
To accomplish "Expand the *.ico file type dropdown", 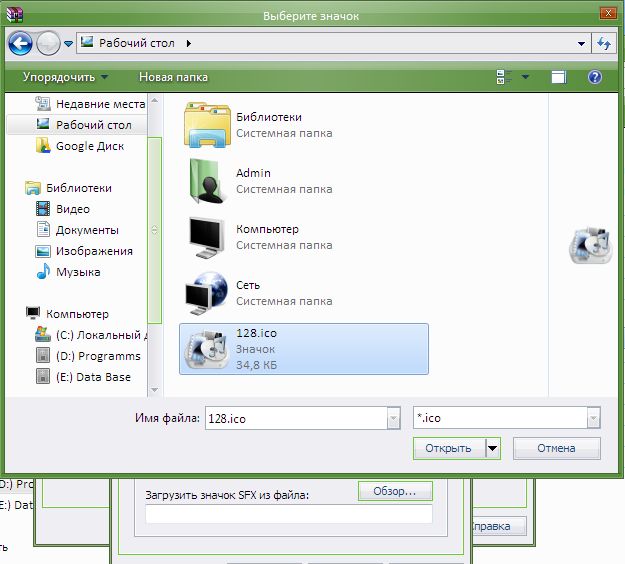I will (x=593, y=419).
